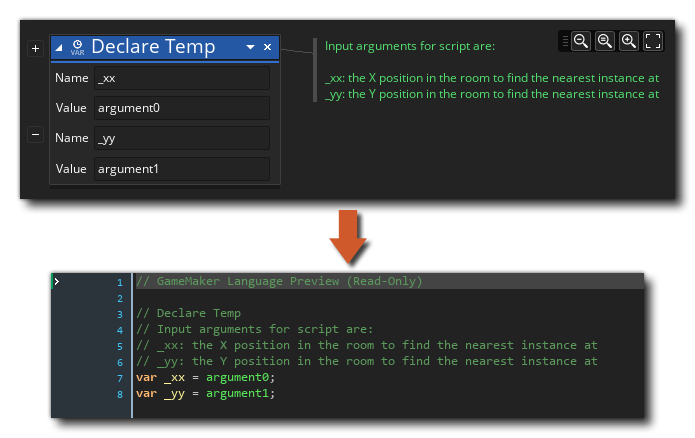Click the Name field containing _xx
Screen dimensions: 695x438
[181, 78]
